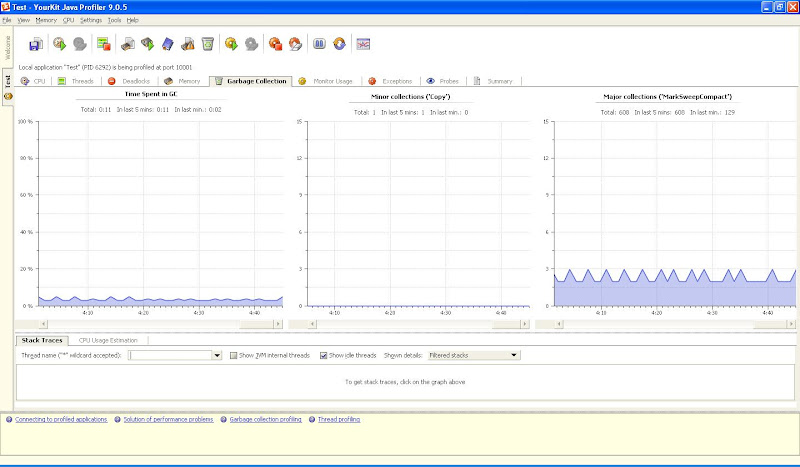Open the Memory menu in menu bar
The height and width of the screenshot is (467, 800).
pos(46,20)
